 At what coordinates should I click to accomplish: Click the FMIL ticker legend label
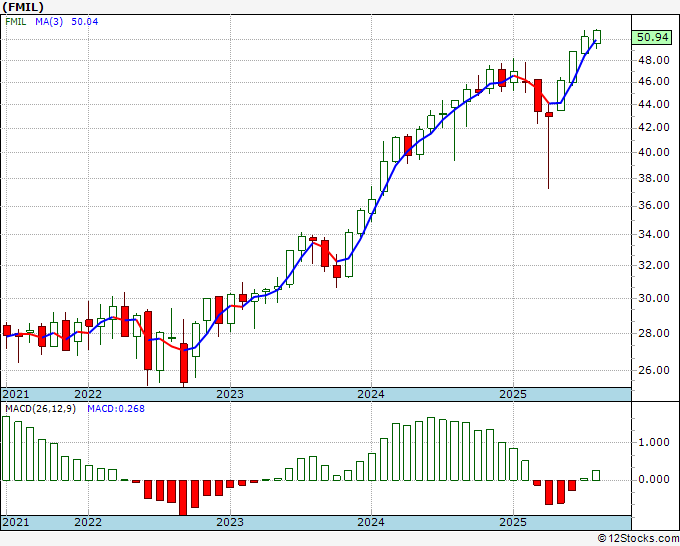[16, 22]
